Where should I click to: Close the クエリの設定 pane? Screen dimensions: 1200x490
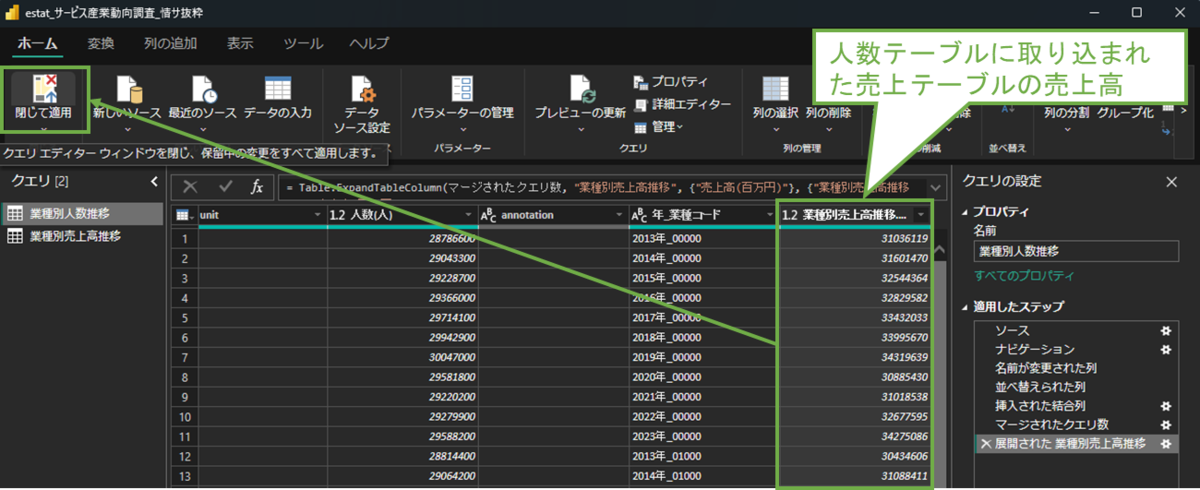[x=1172, y=181]
